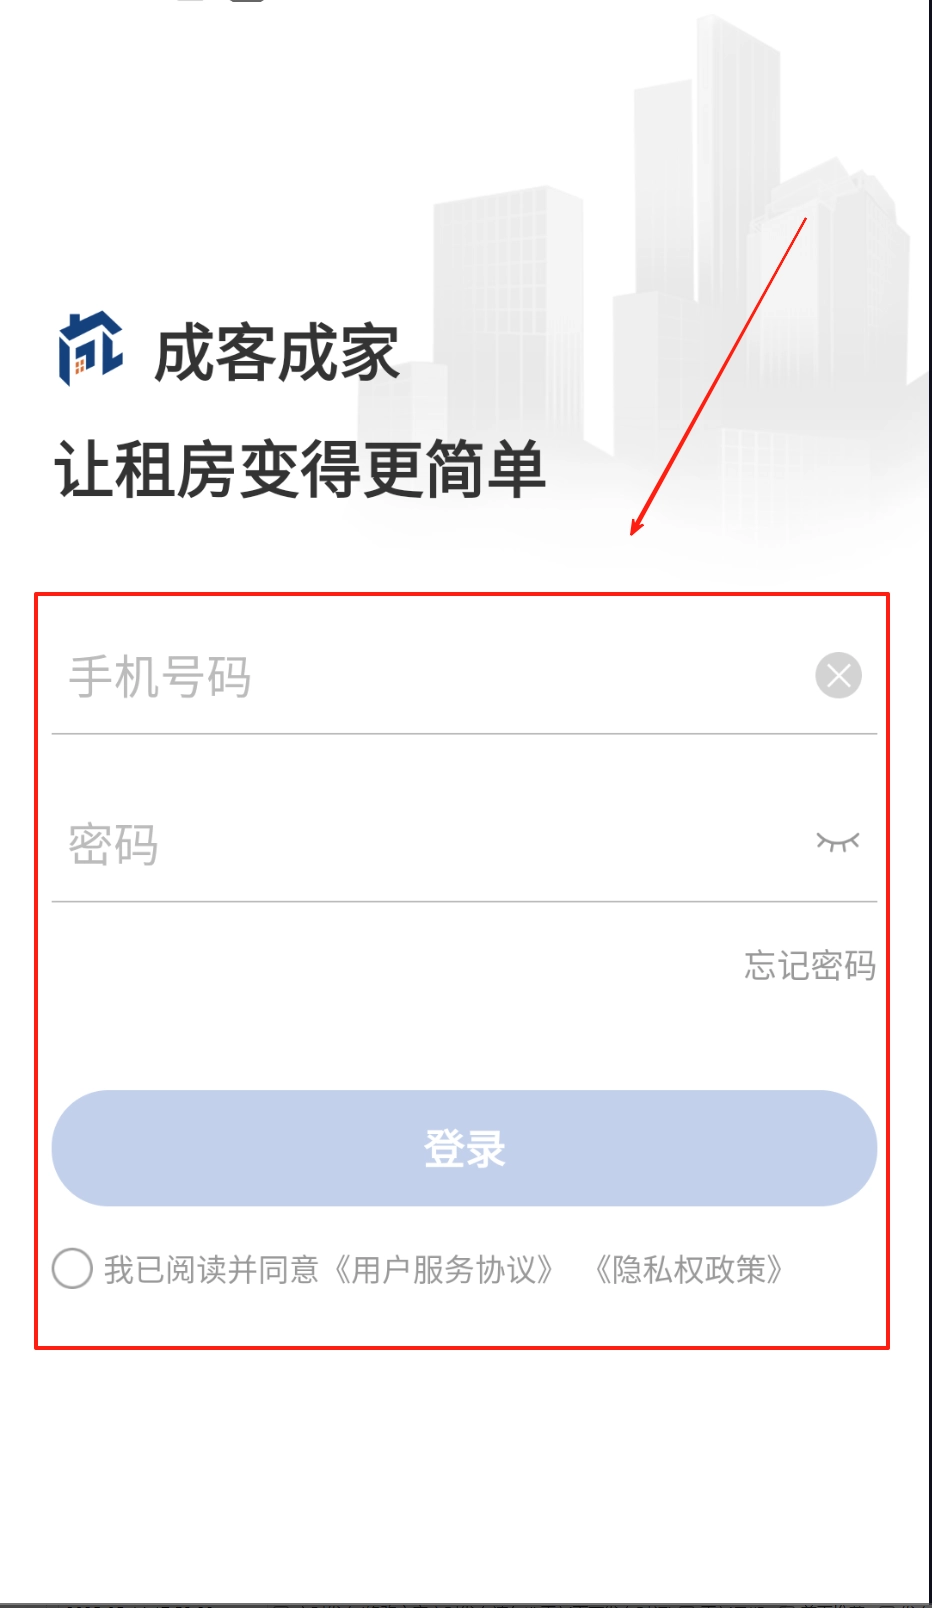Open the 《隐私权政策》 privacy policy link
The width and height of the screenshot is (932, 1608).
tap(688, 1269)
